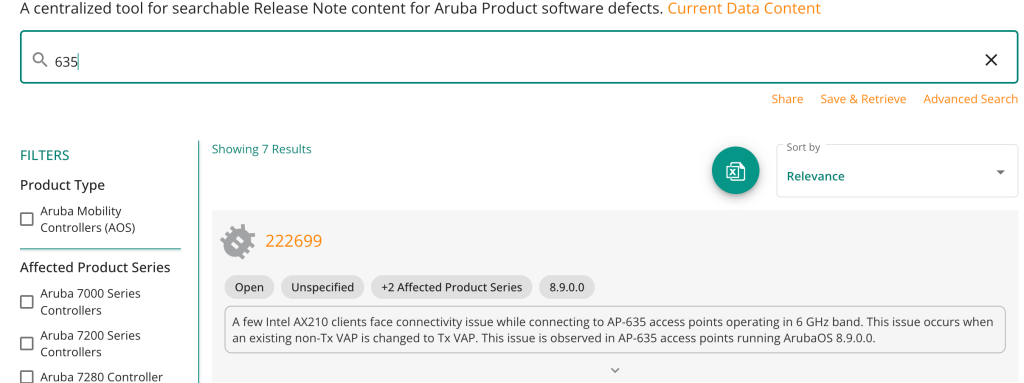
Task: Check Aruba 7280 Controller filter
Action: tap(27, 376)
